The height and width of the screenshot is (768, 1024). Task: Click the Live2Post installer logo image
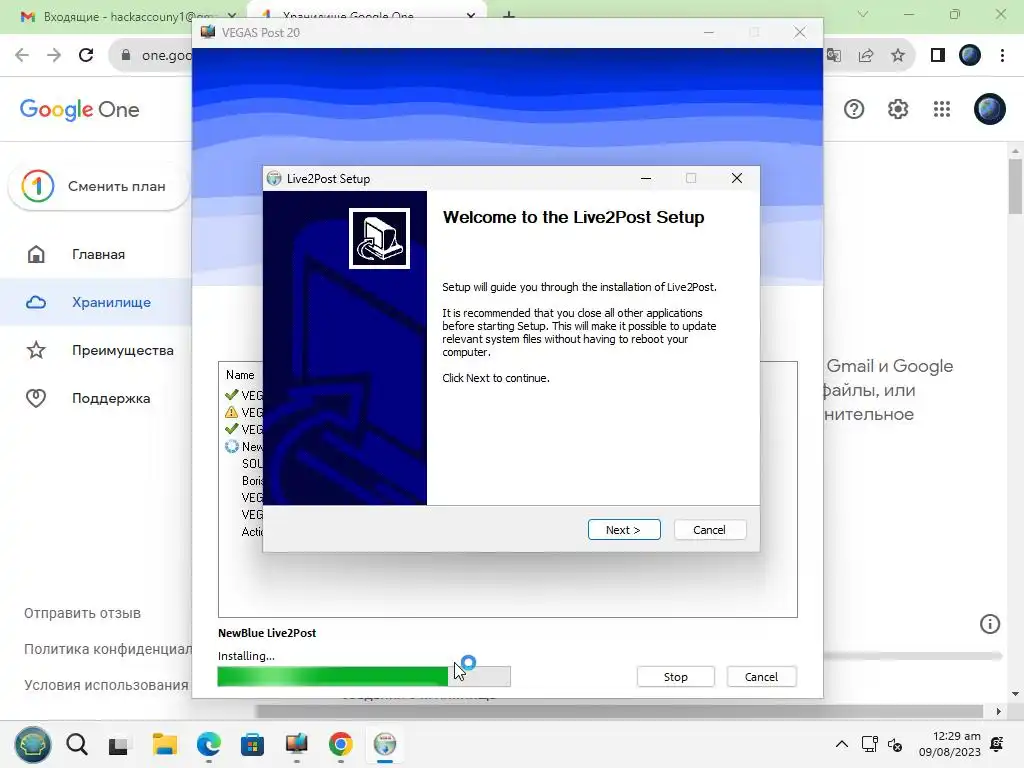point(379,238)
